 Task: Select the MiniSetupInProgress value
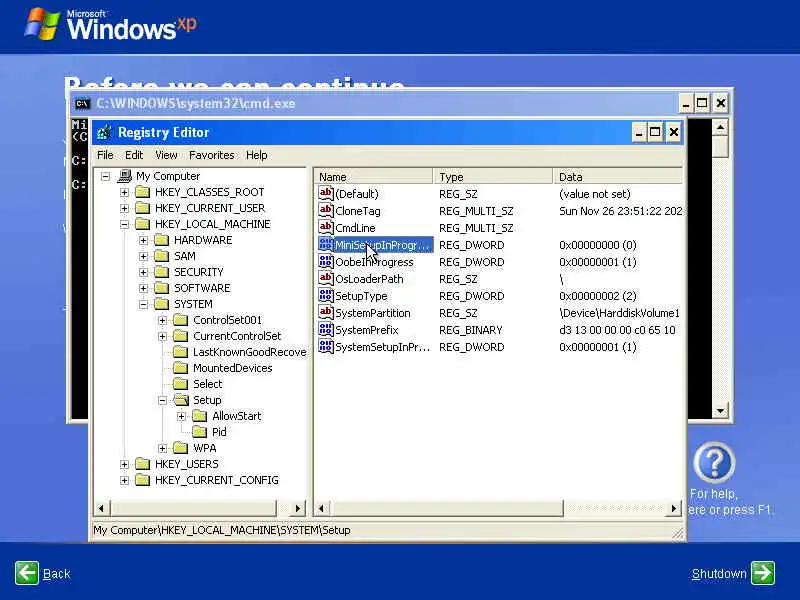click(x=382, y=245)
